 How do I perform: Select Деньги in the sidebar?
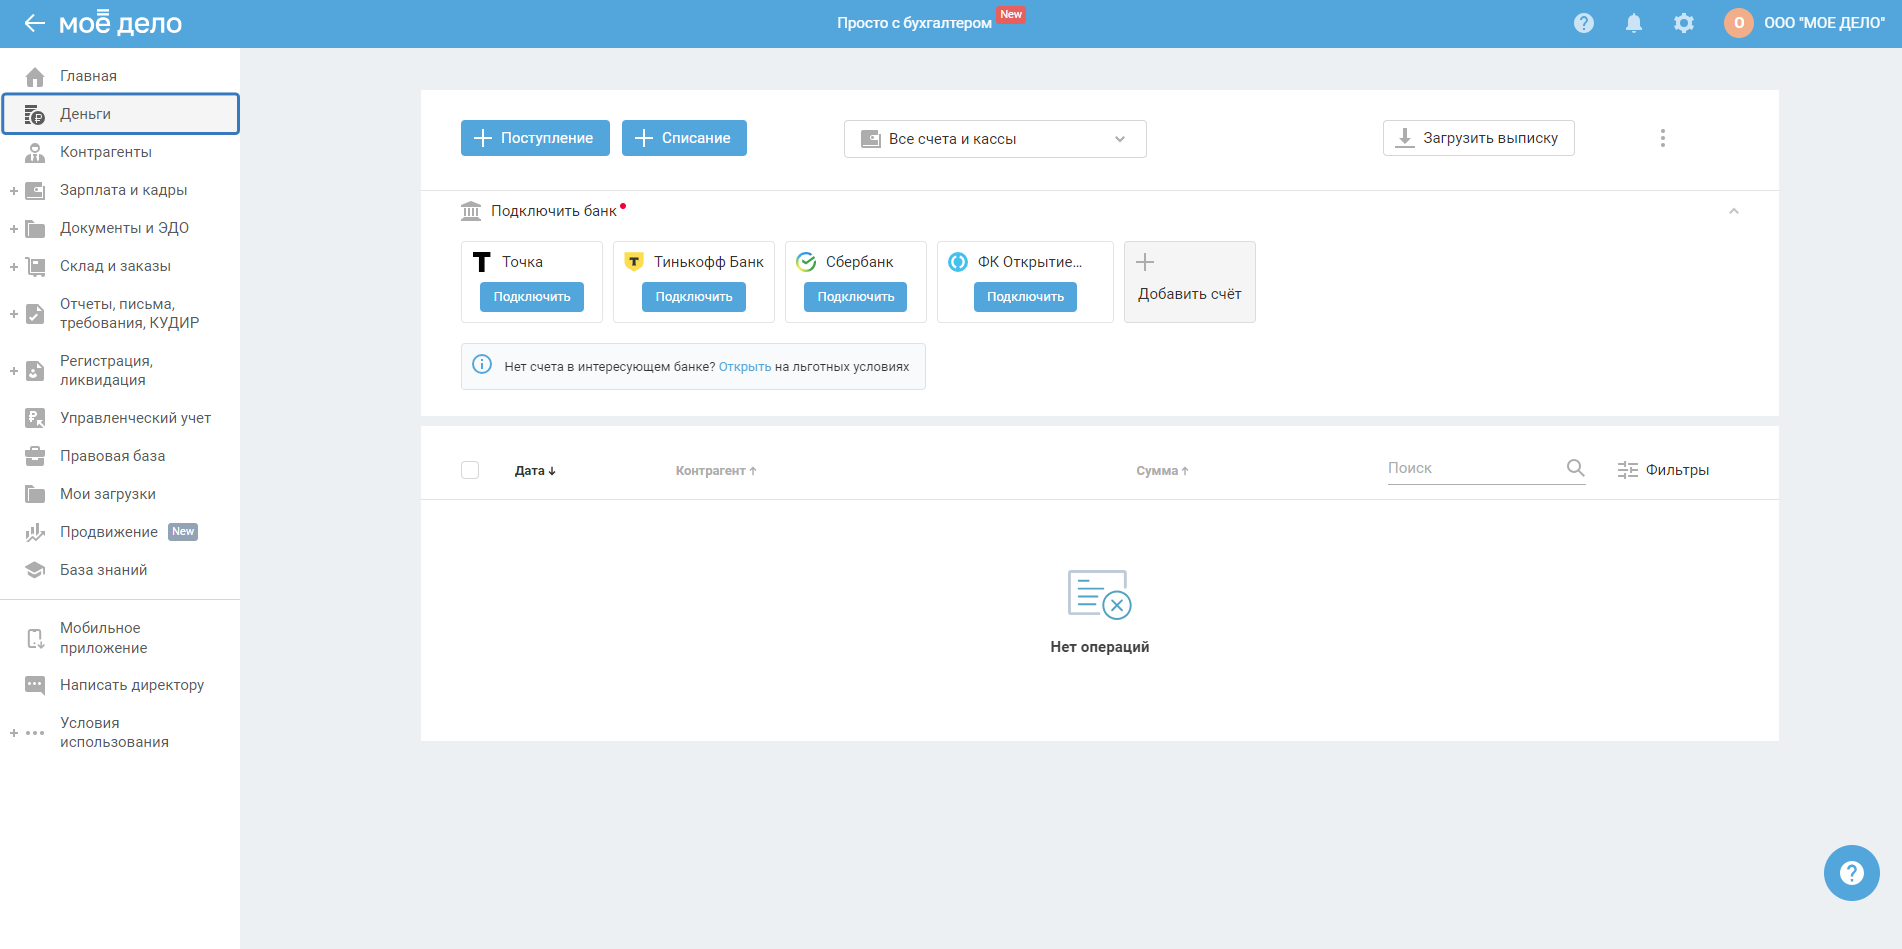[120, 114]
